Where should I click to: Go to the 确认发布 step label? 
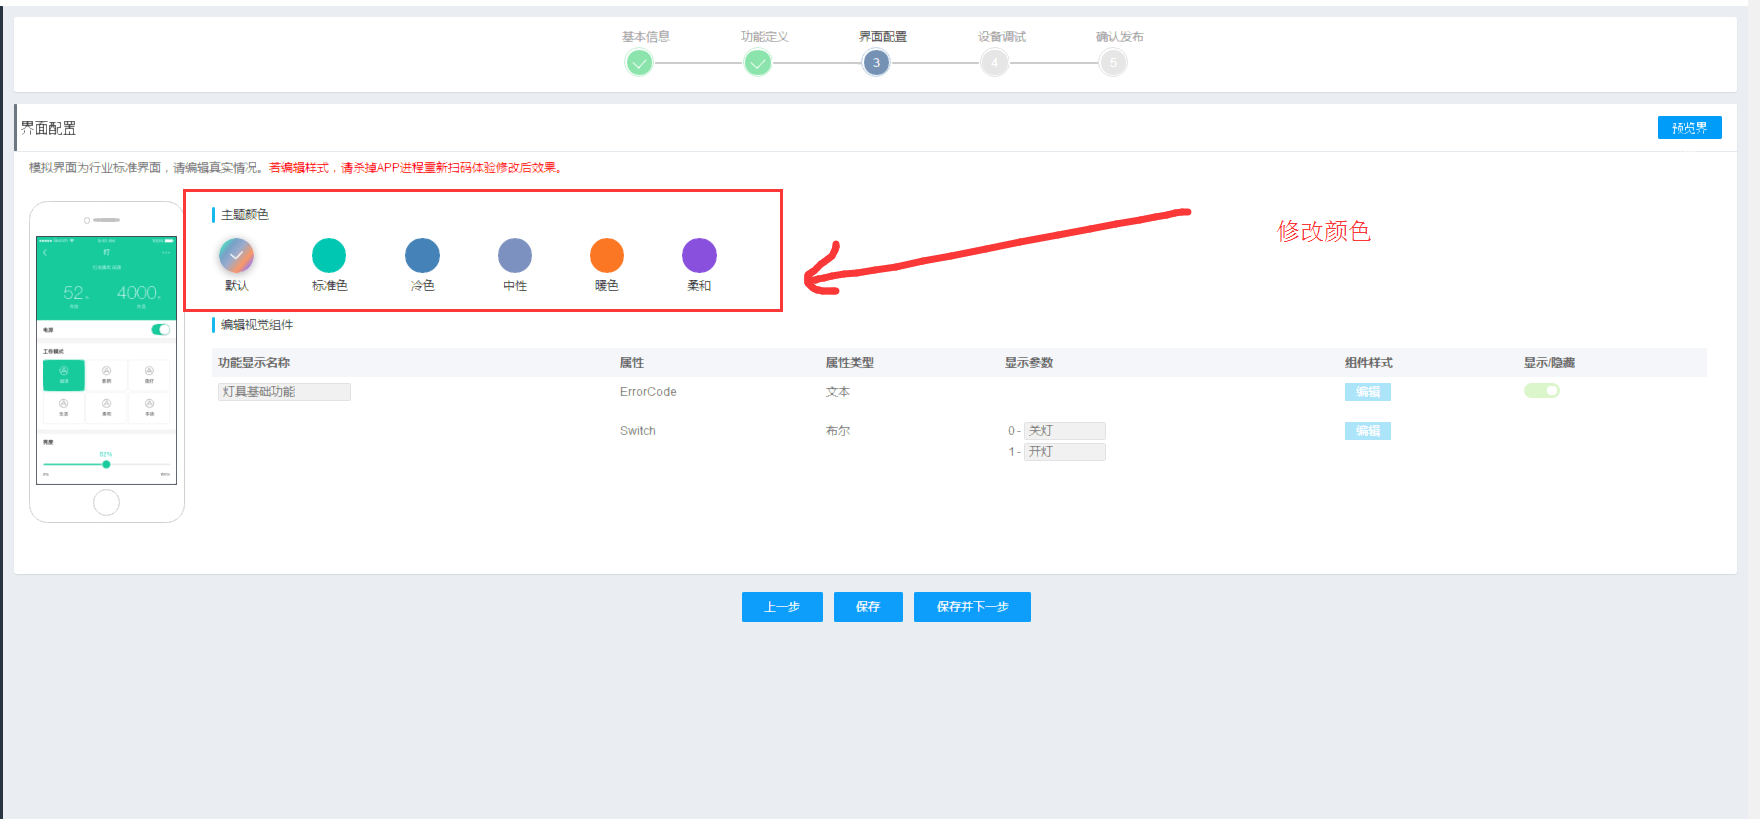coord(1120,37)
